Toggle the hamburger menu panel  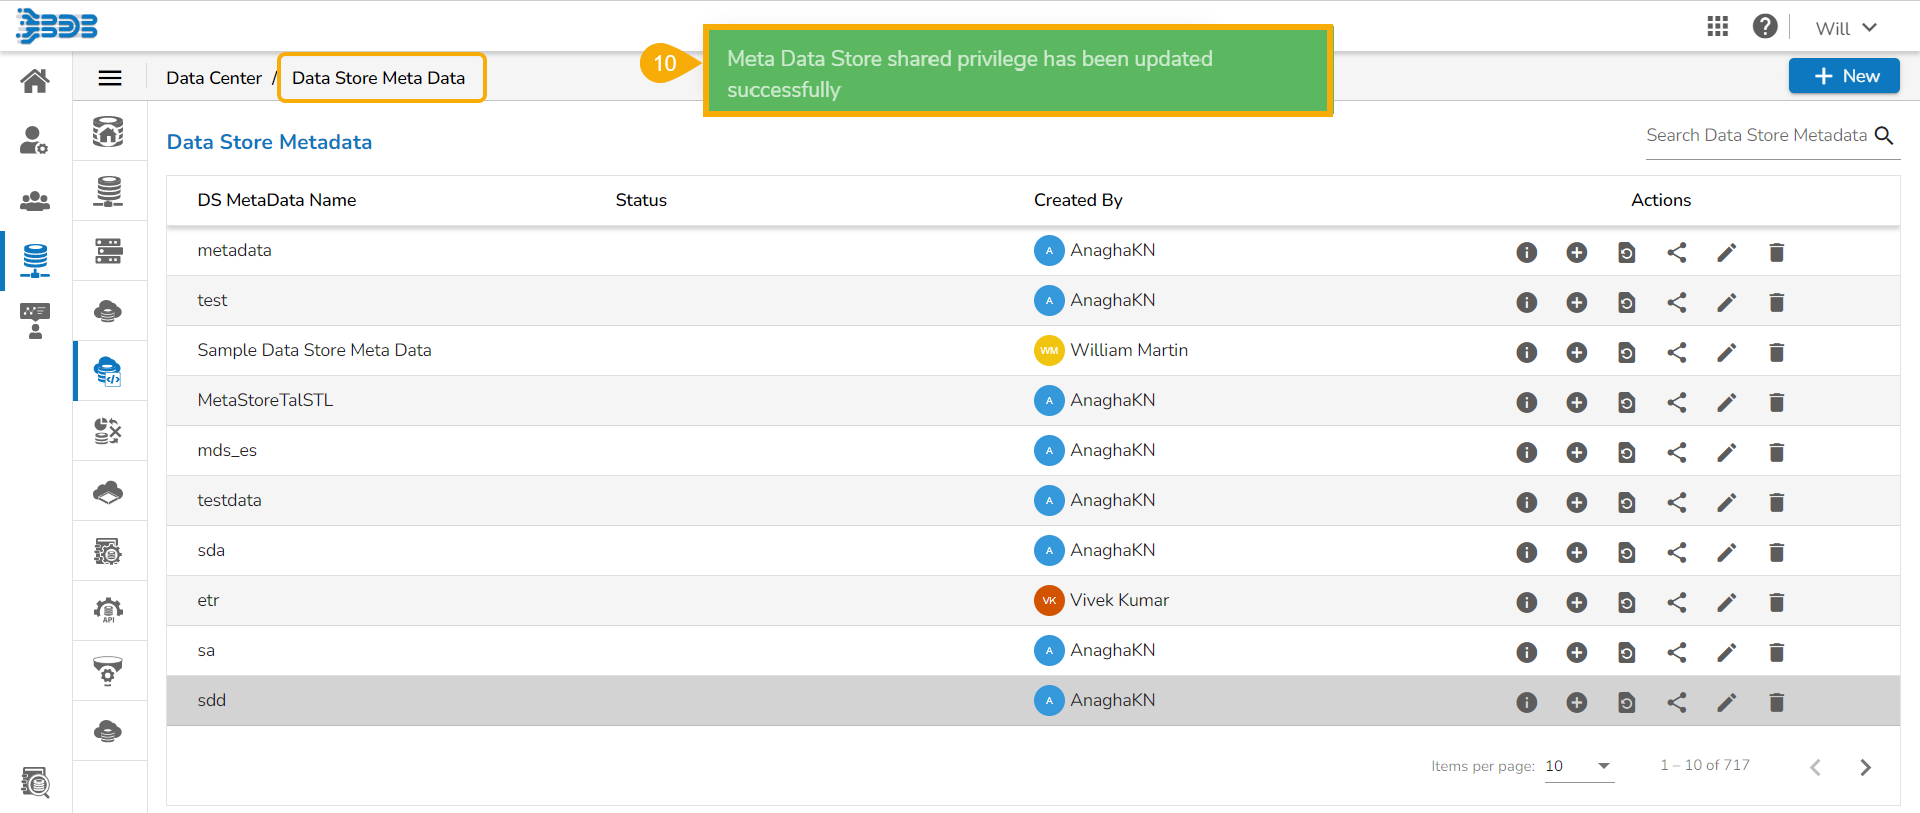pyautogui.click(x=110, y=78)
